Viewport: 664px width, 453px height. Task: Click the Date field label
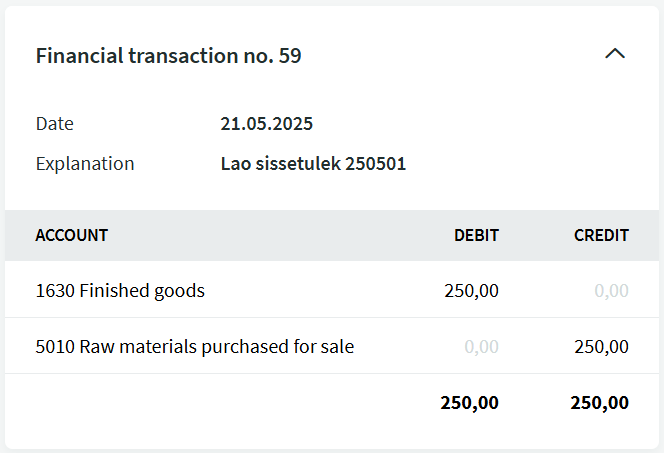[x=55, y=124]
